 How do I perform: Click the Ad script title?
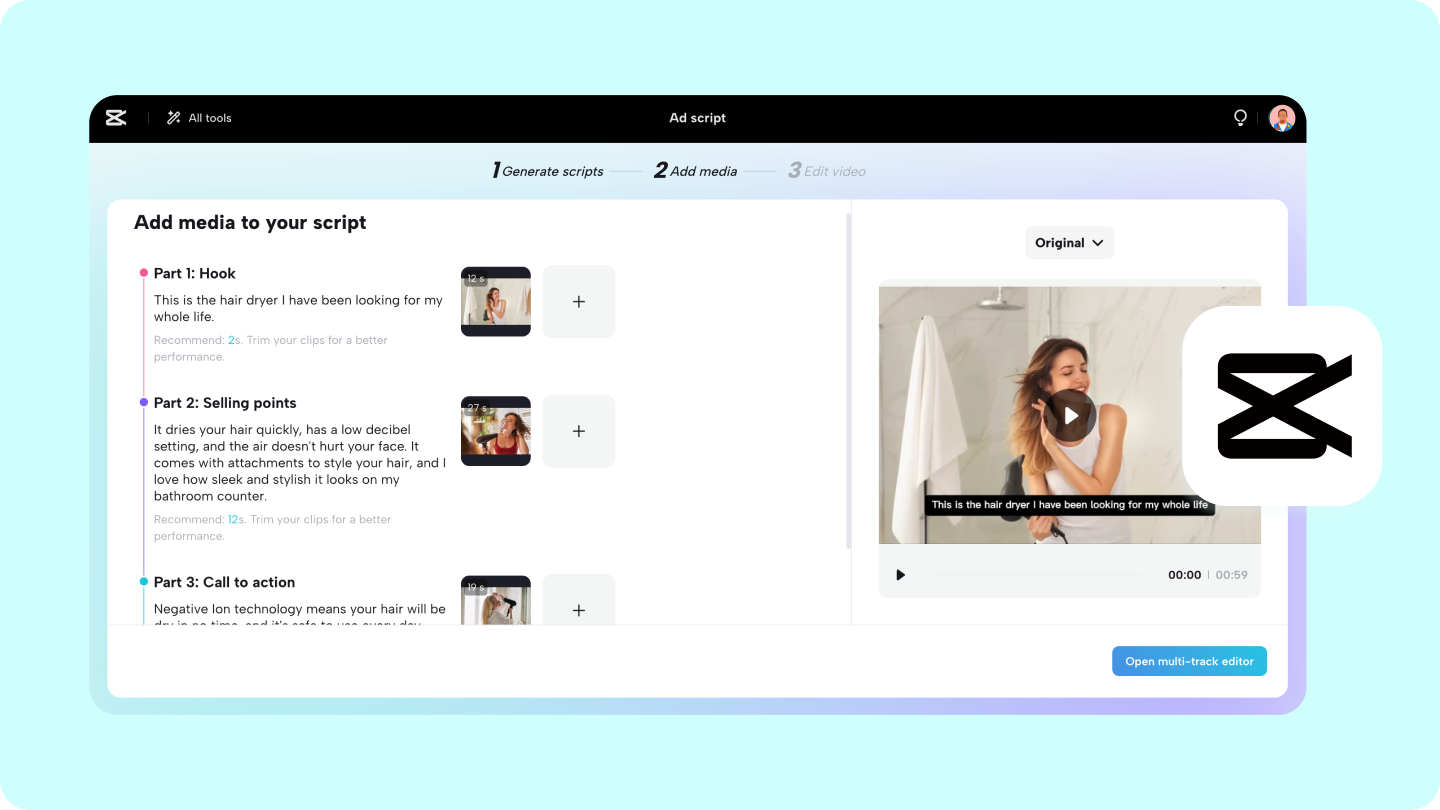point(698,118)
